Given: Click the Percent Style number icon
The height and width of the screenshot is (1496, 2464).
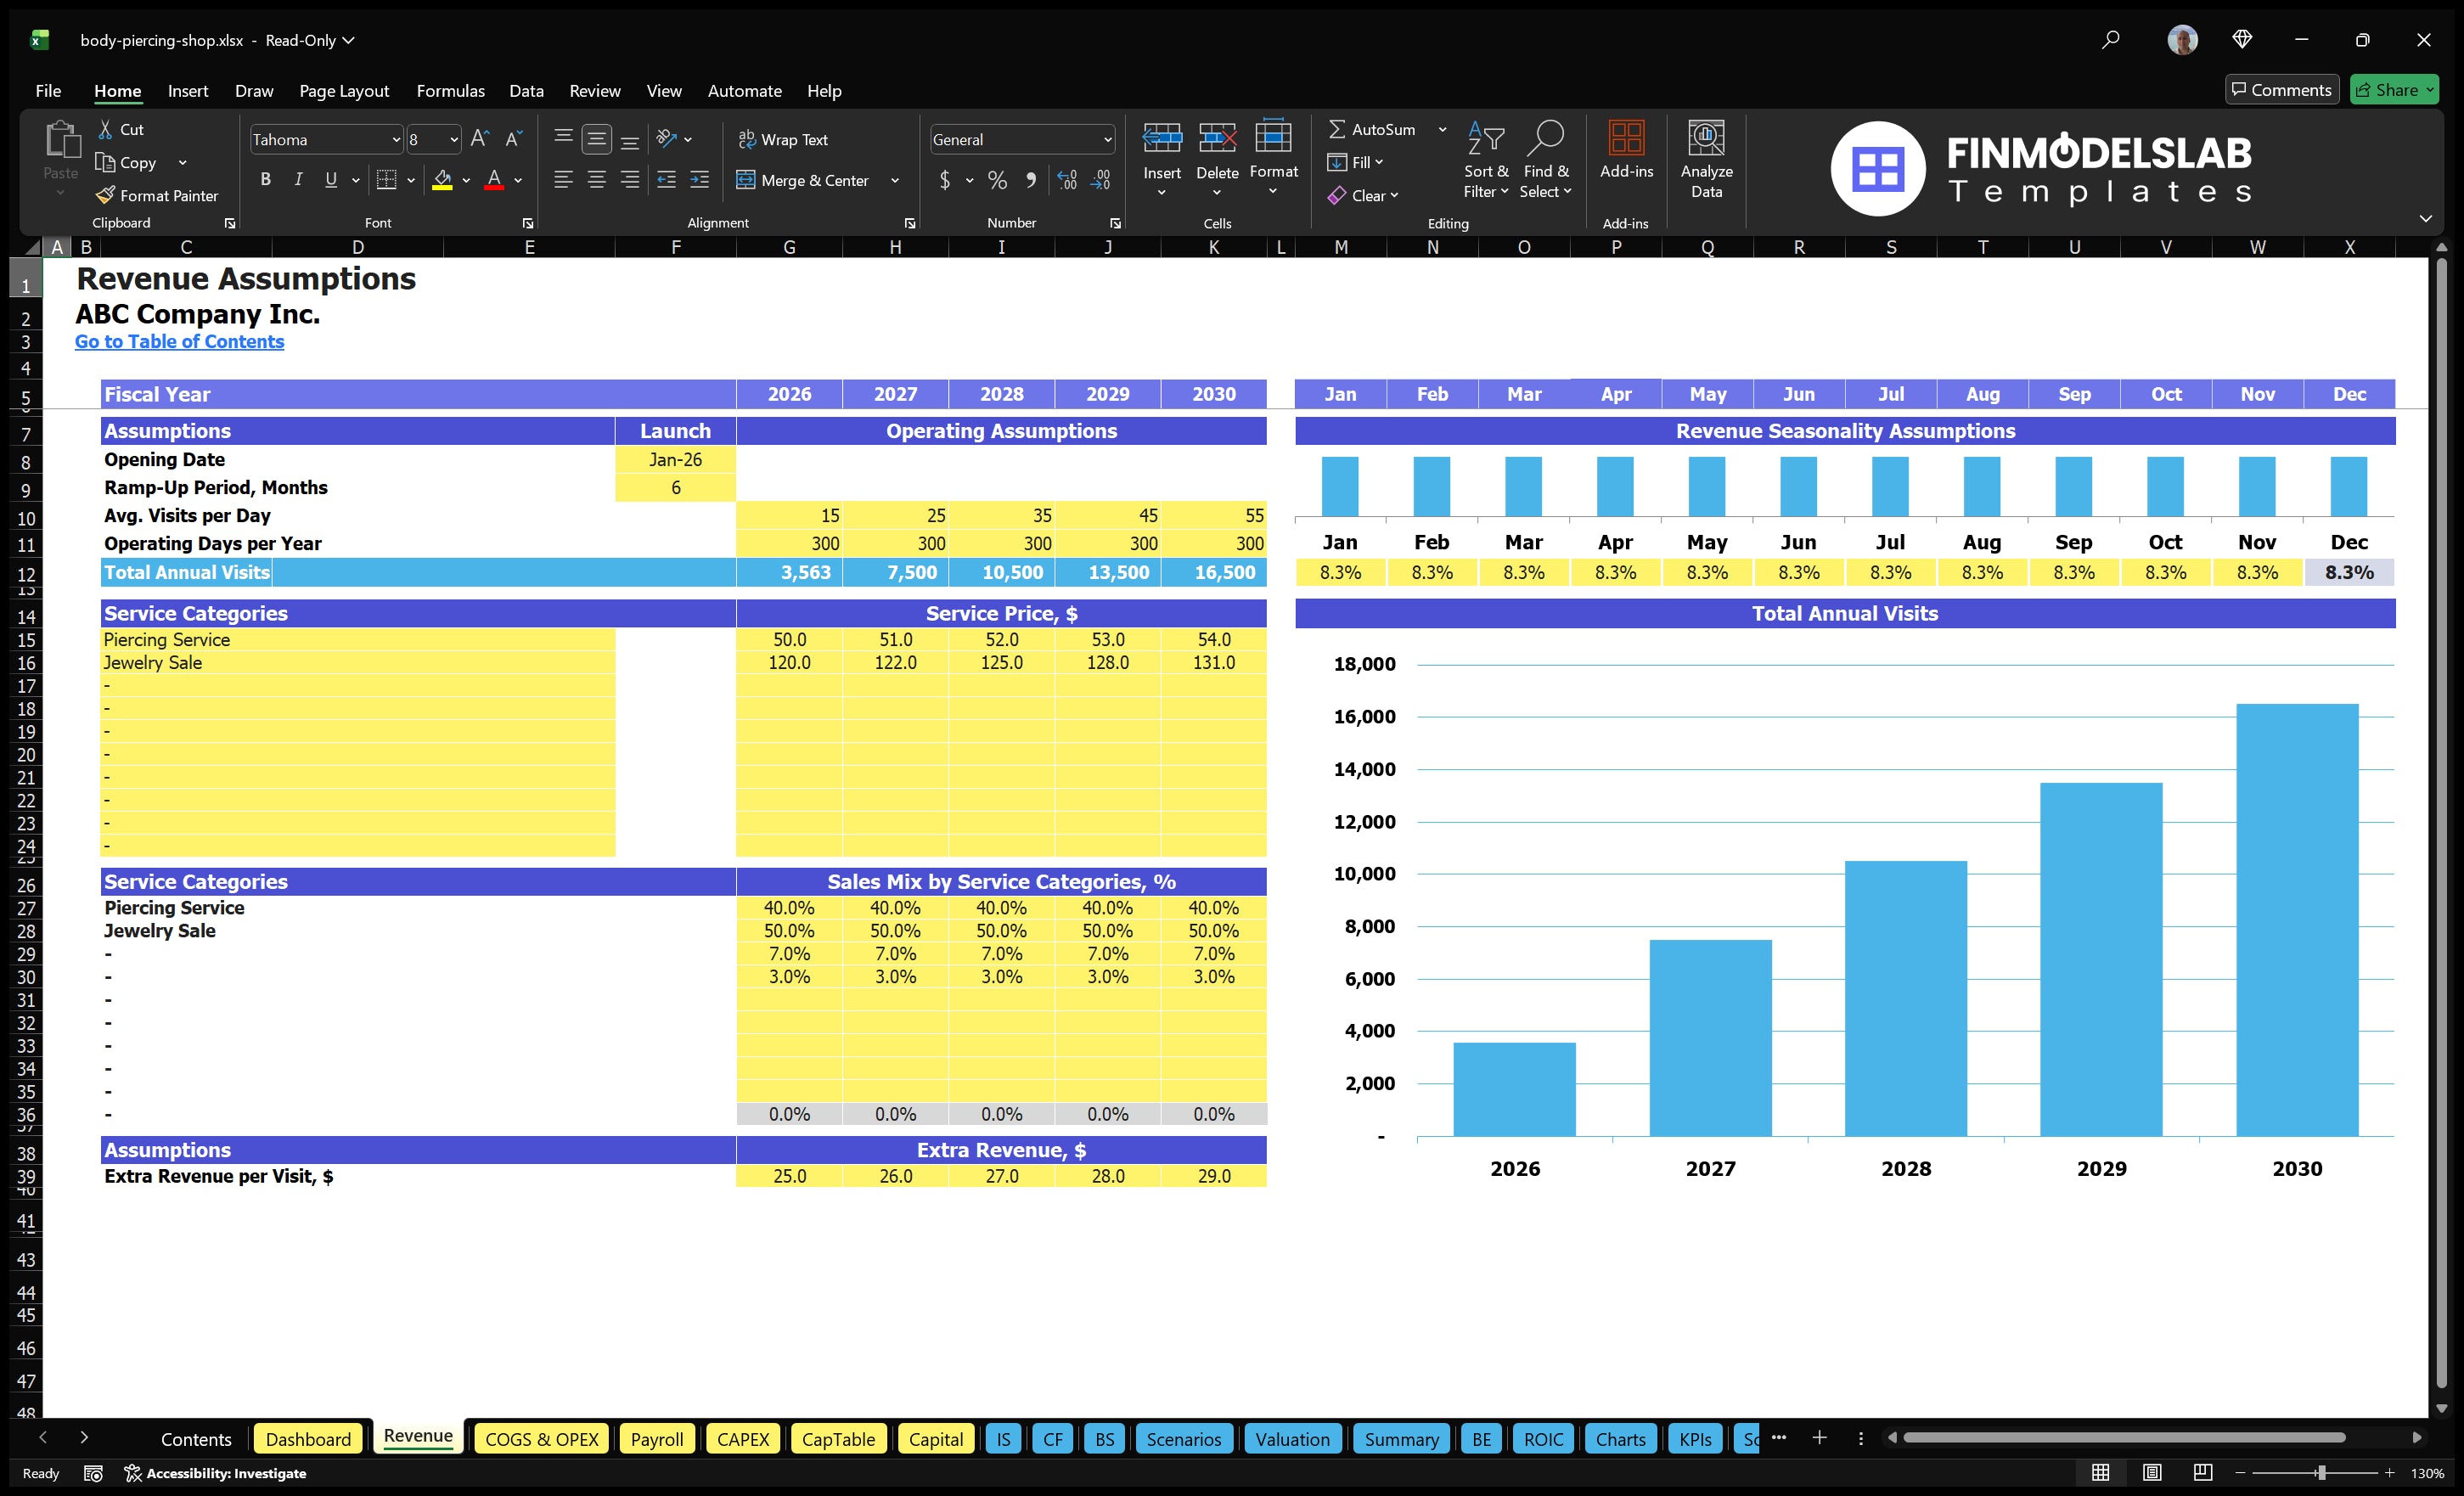Looking at the screenshot, I should pyautogui.click(x=997, y=180).
